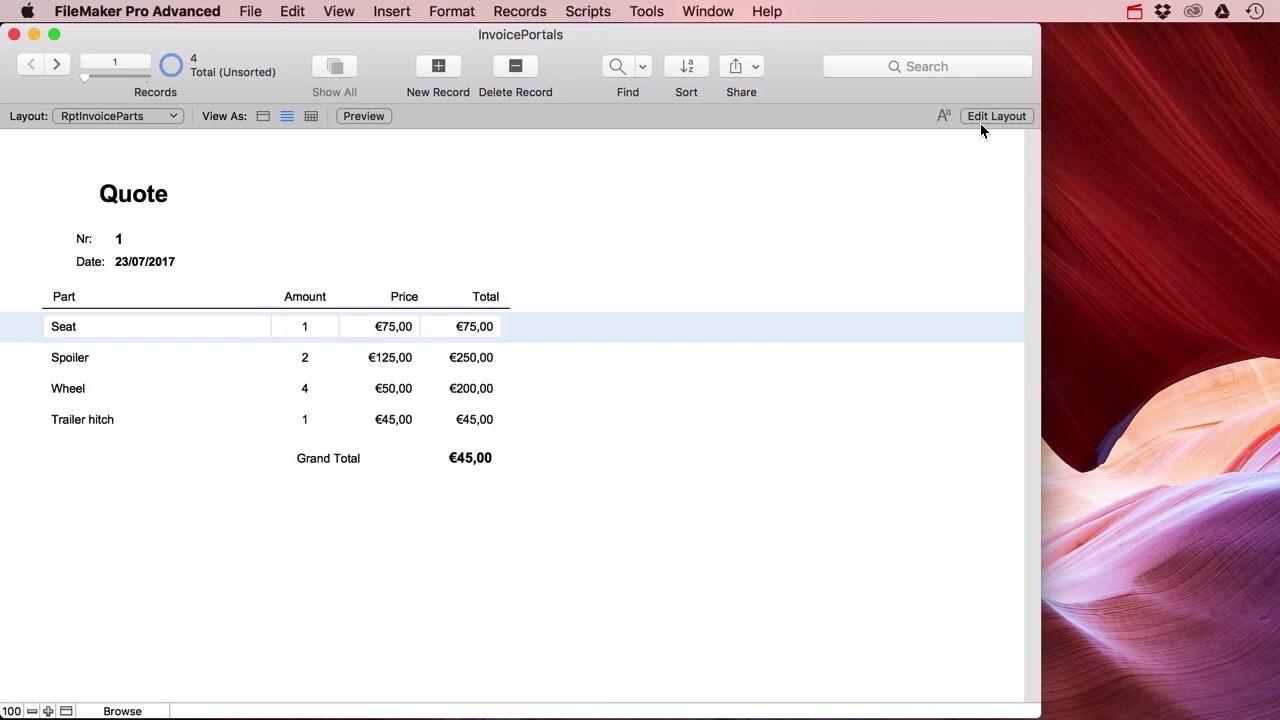Toggle status toolbar icon at bottom
The height and width of the screenshot is (720, 1280).
(66, 711)
